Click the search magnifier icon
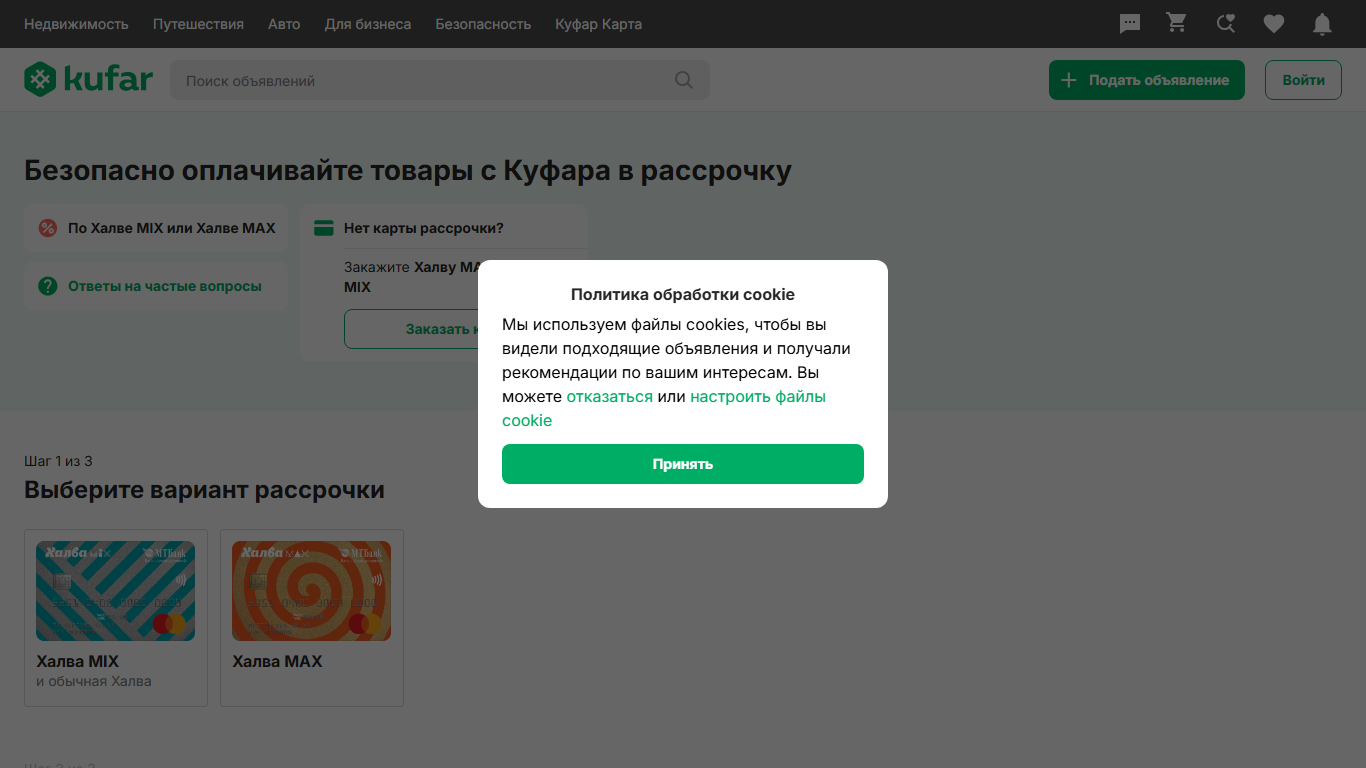1366x768 pixels. (684, 80)
